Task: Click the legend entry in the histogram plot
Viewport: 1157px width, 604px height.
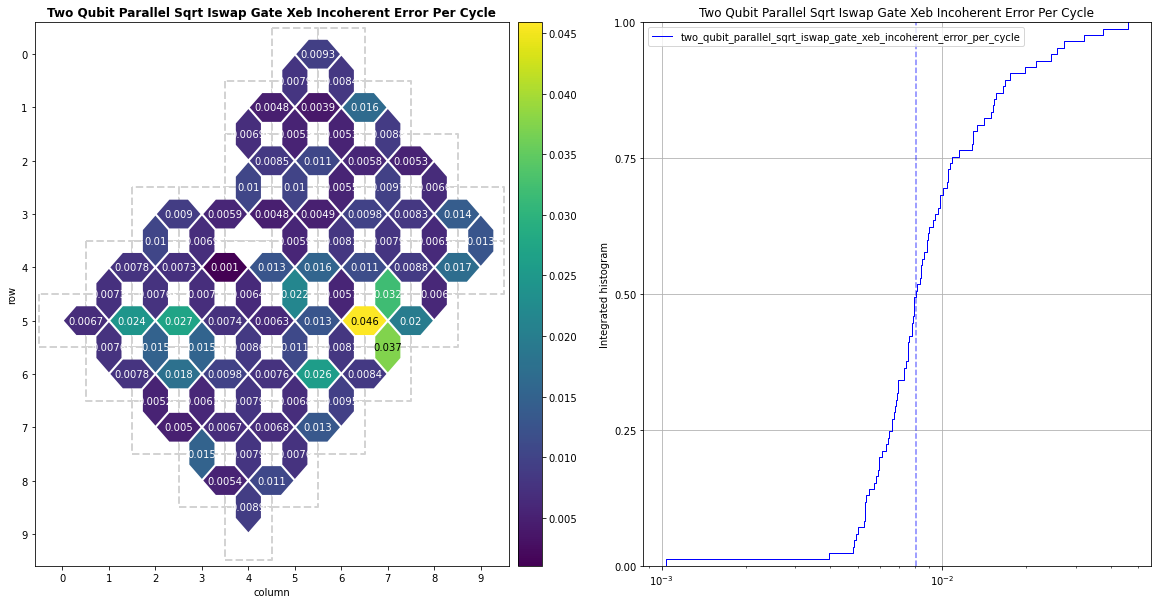Action: click(835, 37)
